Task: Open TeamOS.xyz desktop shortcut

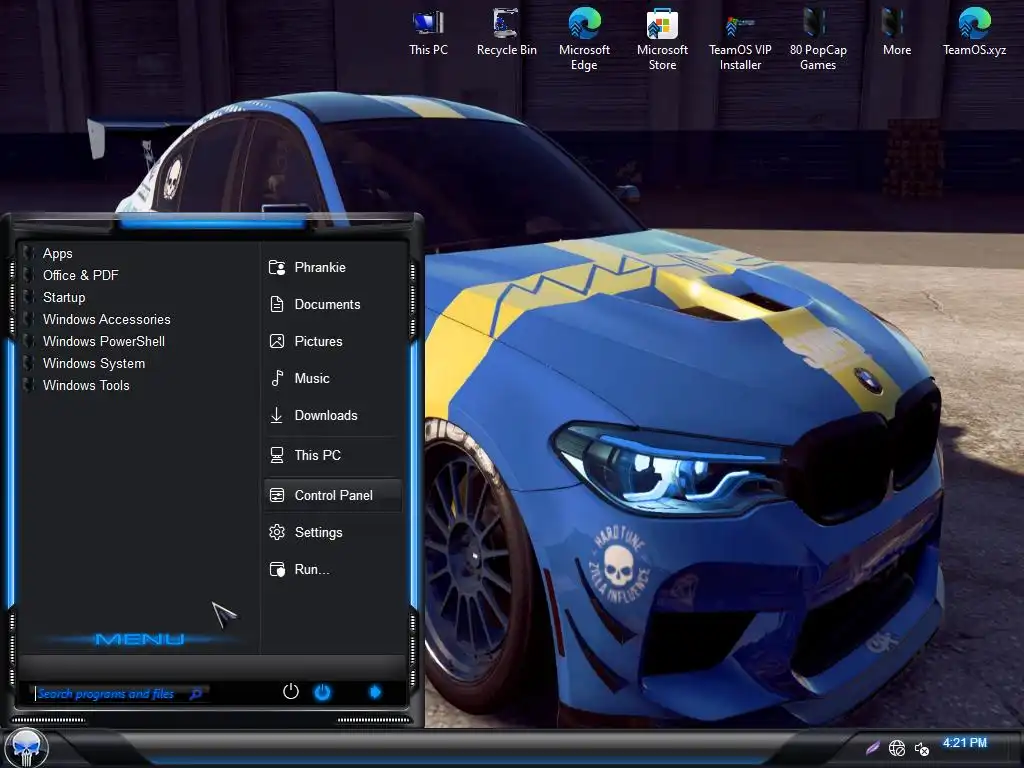Action: pyautogui.click(x=974, y=32)
